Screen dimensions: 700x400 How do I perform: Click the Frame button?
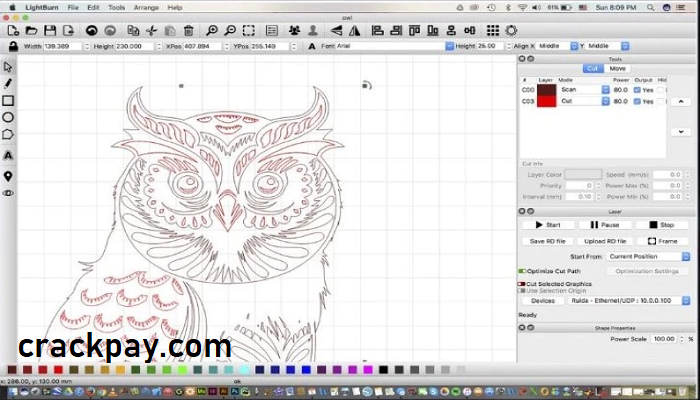pos(662,241)
